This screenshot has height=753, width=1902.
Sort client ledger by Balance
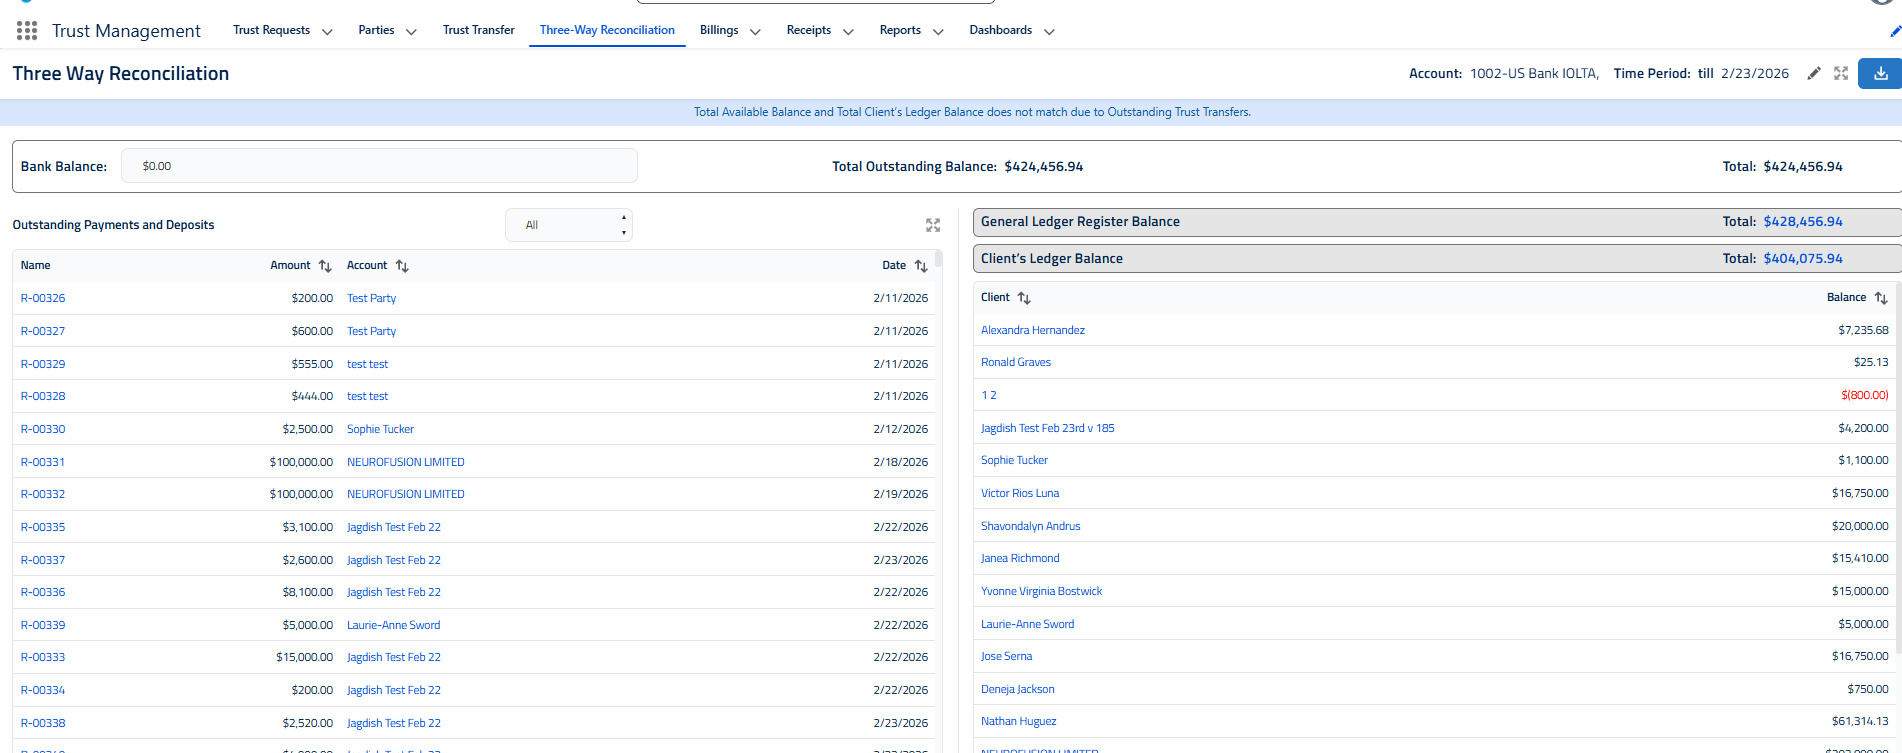[x=1881, y=298]
